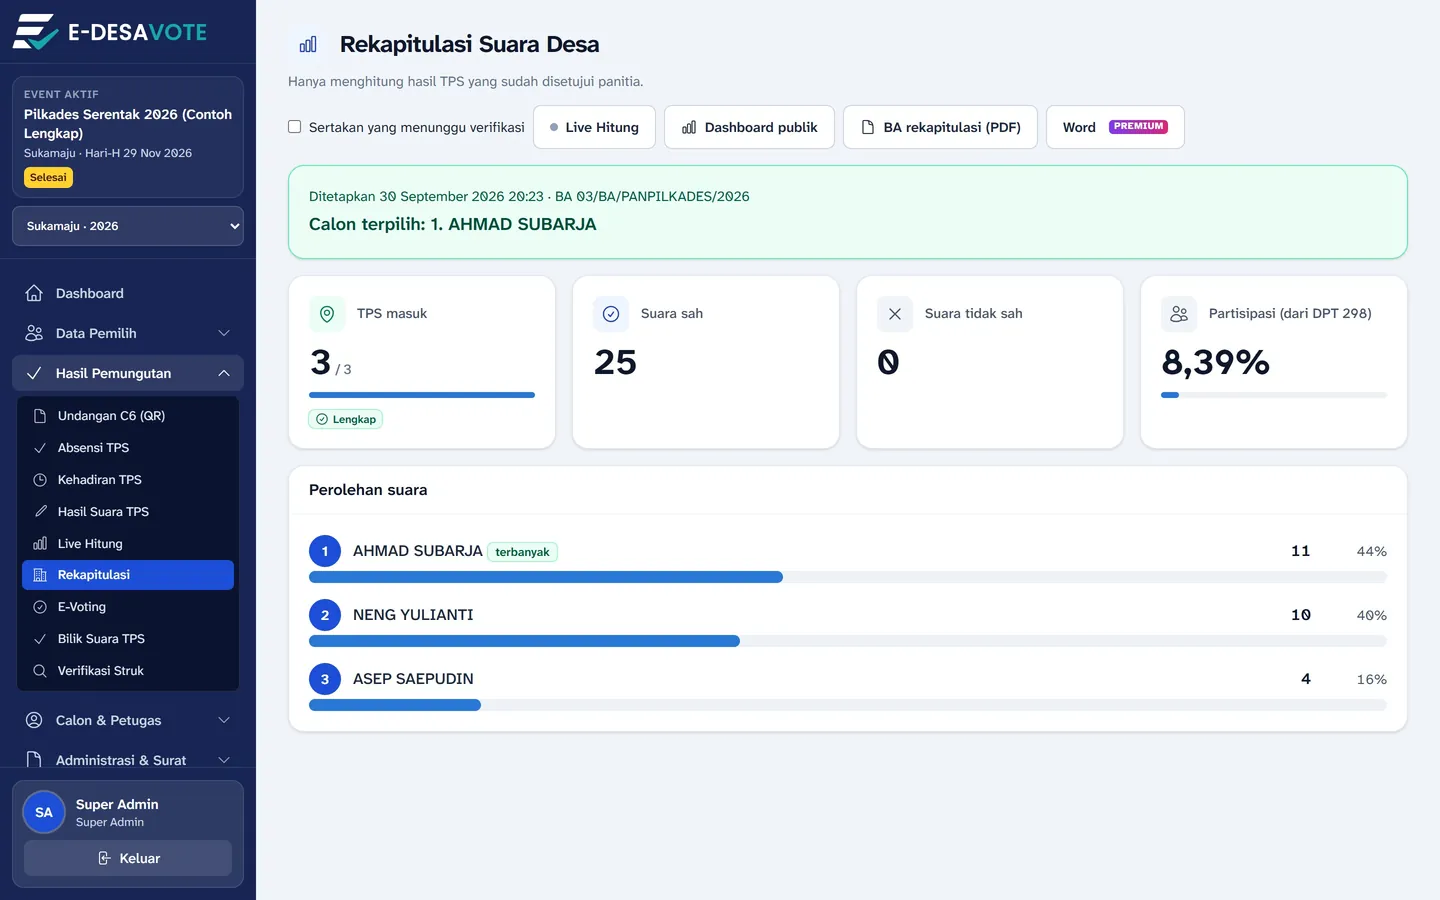
Task: Click the Data Pemilih people icon
Action: (34, 333)
